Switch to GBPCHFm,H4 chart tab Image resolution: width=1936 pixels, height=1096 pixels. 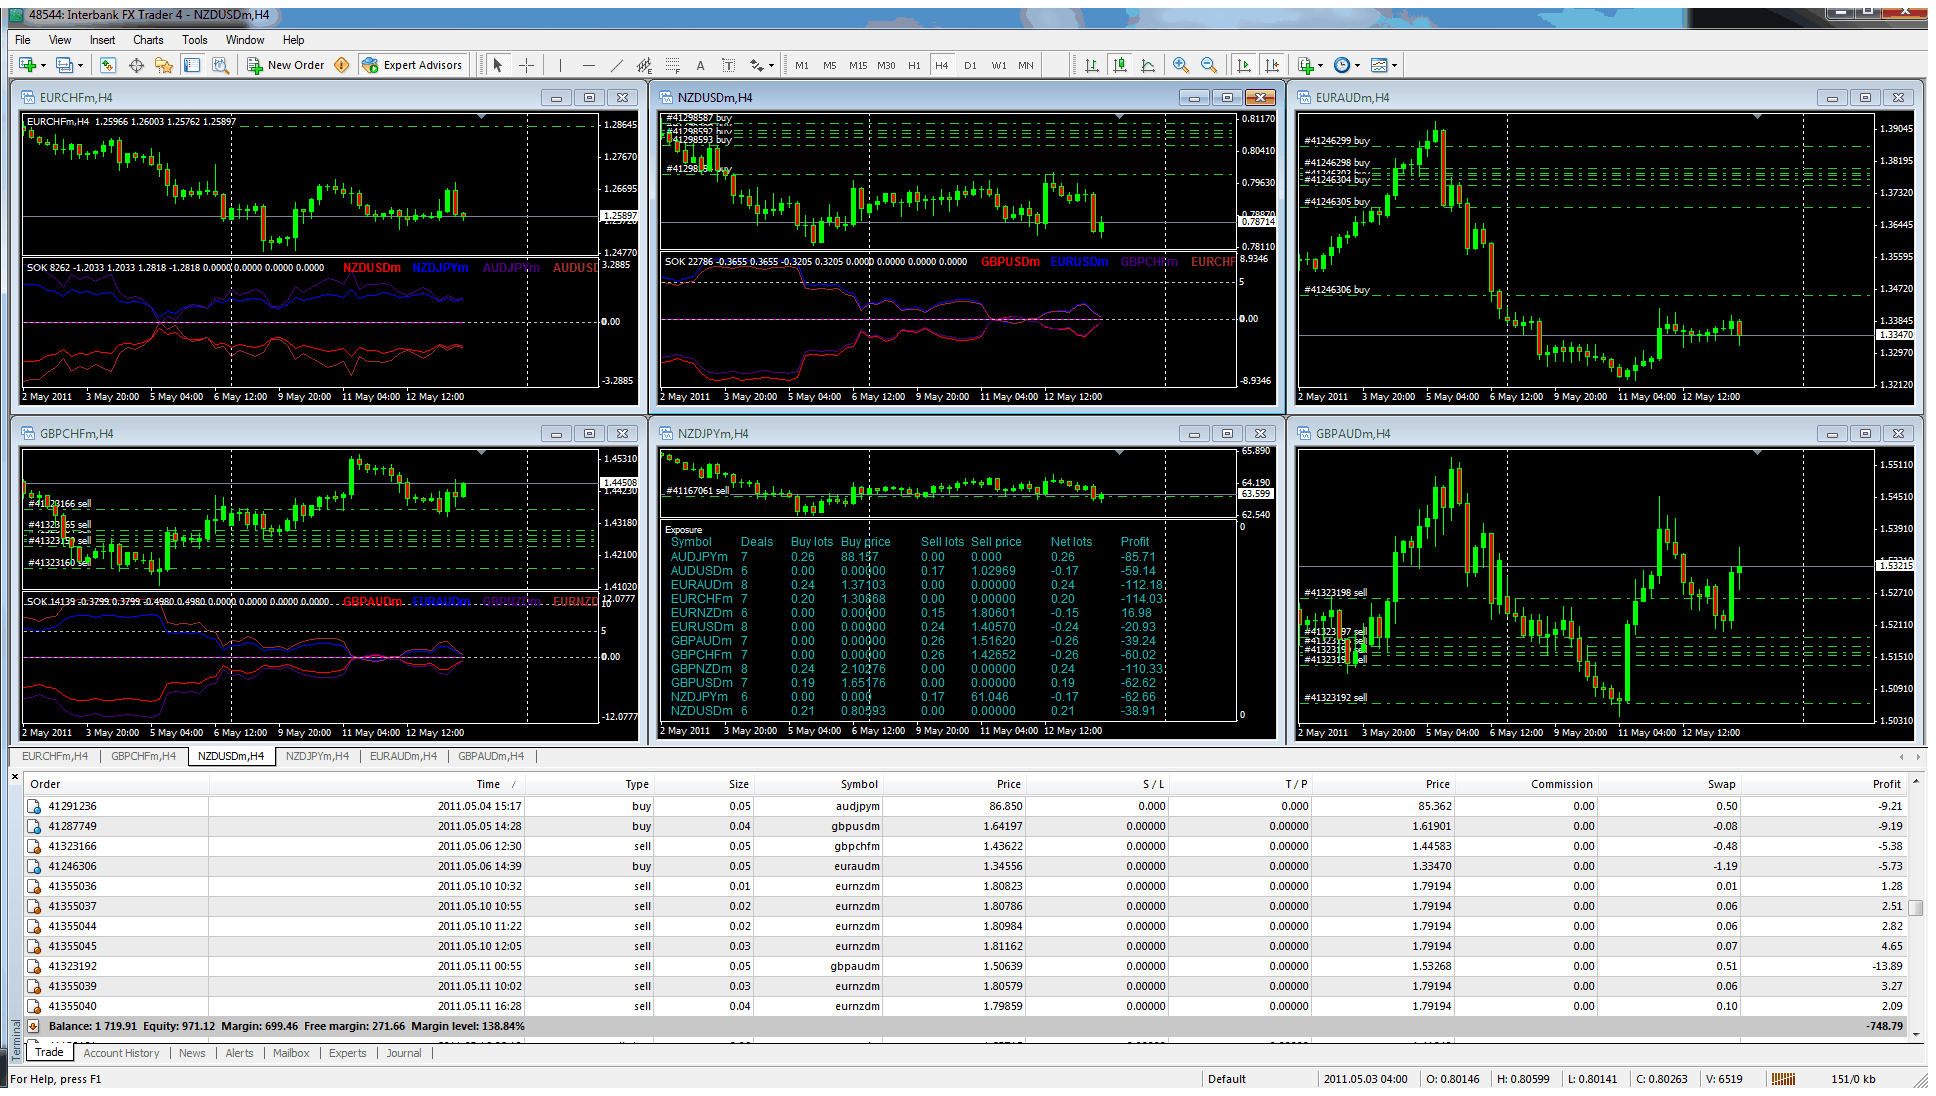pyautogui.click(x=143, y=756)
